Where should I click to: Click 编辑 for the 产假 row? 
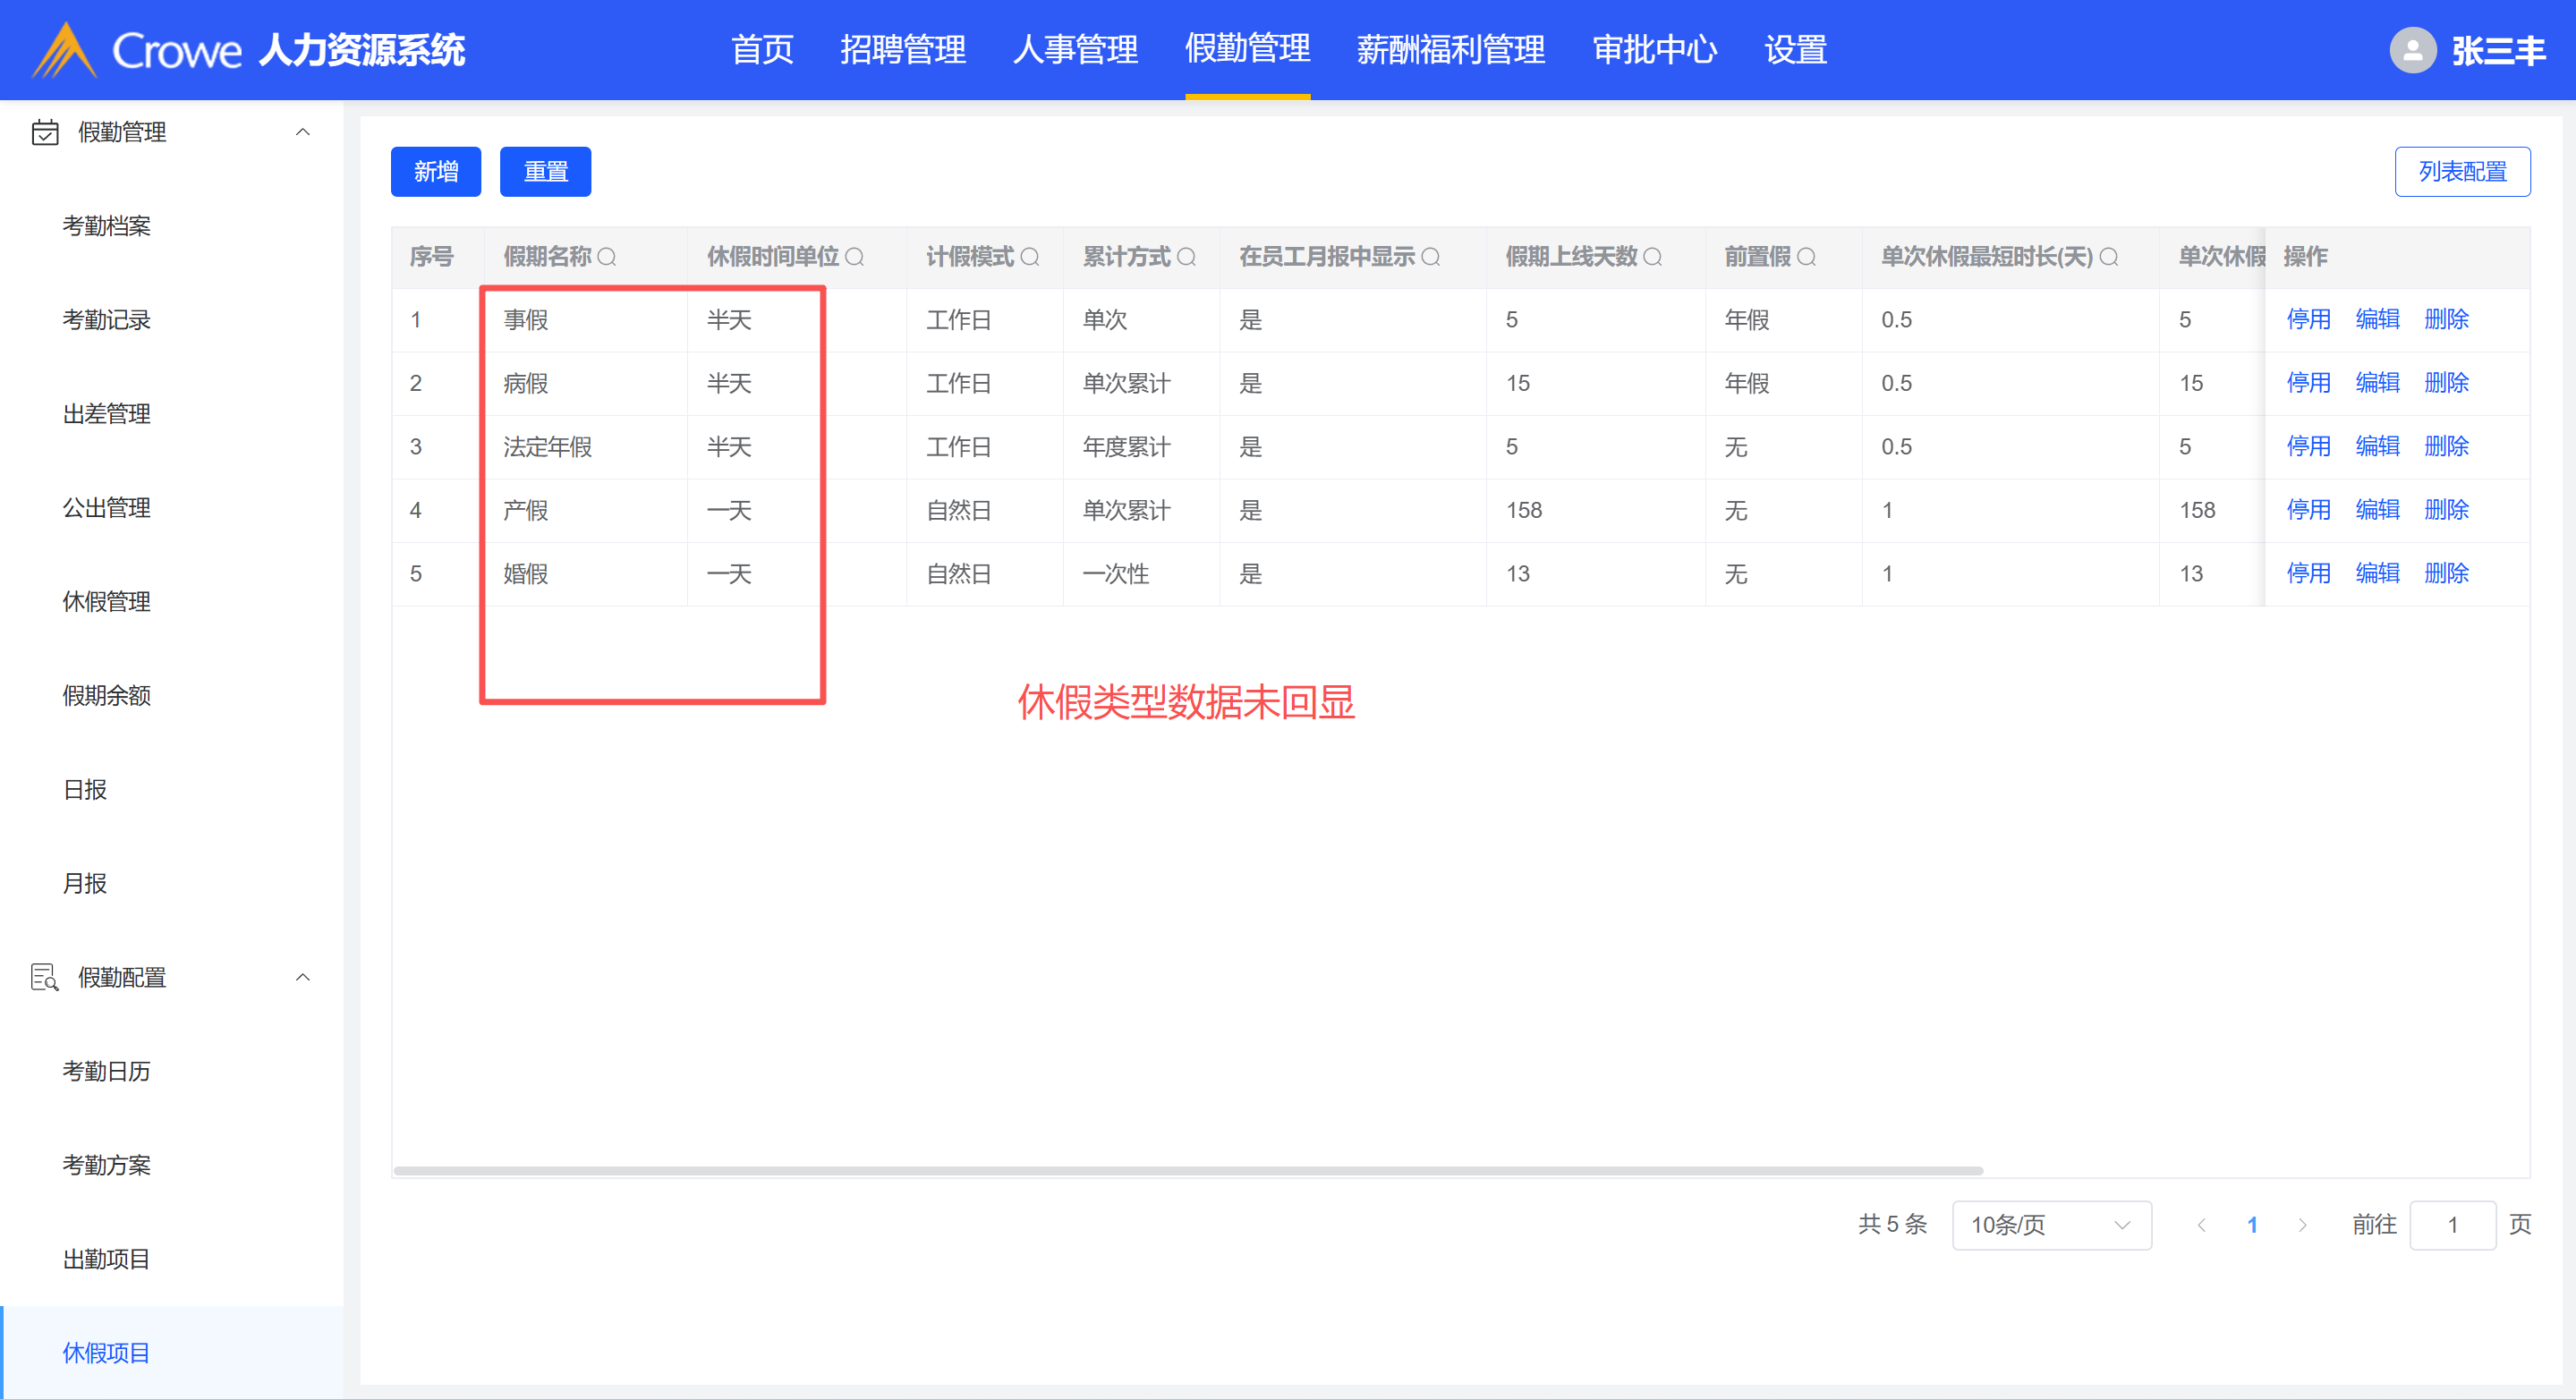2377,510
